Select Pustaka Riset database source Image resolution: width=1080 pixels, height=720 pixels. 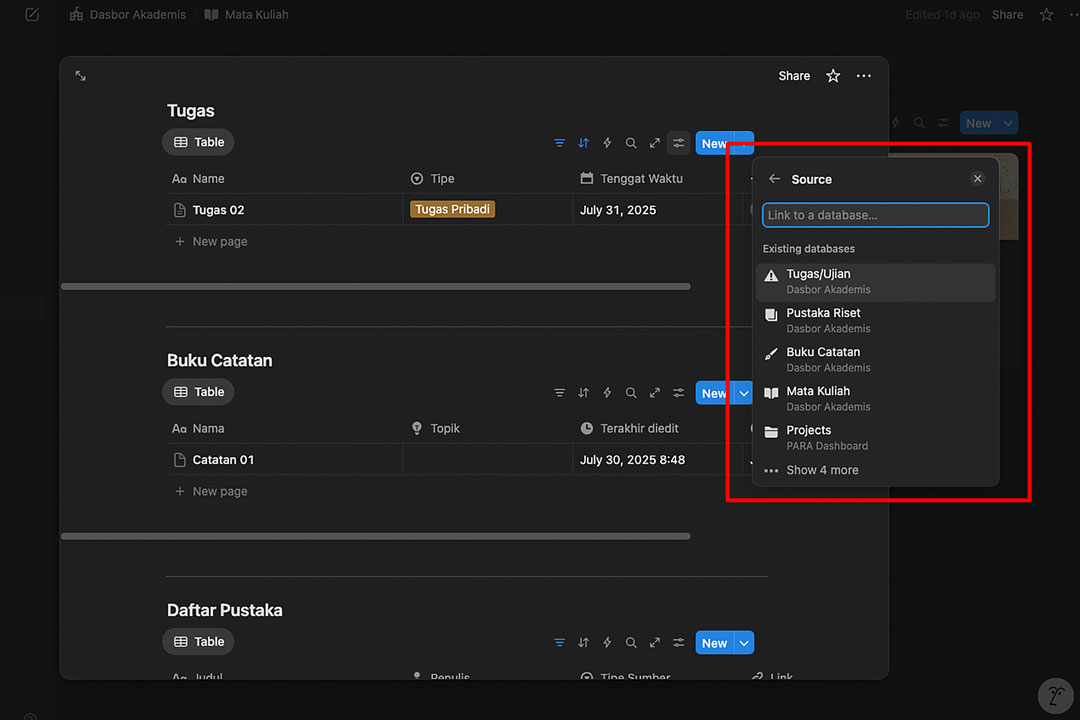coord(875,320)
